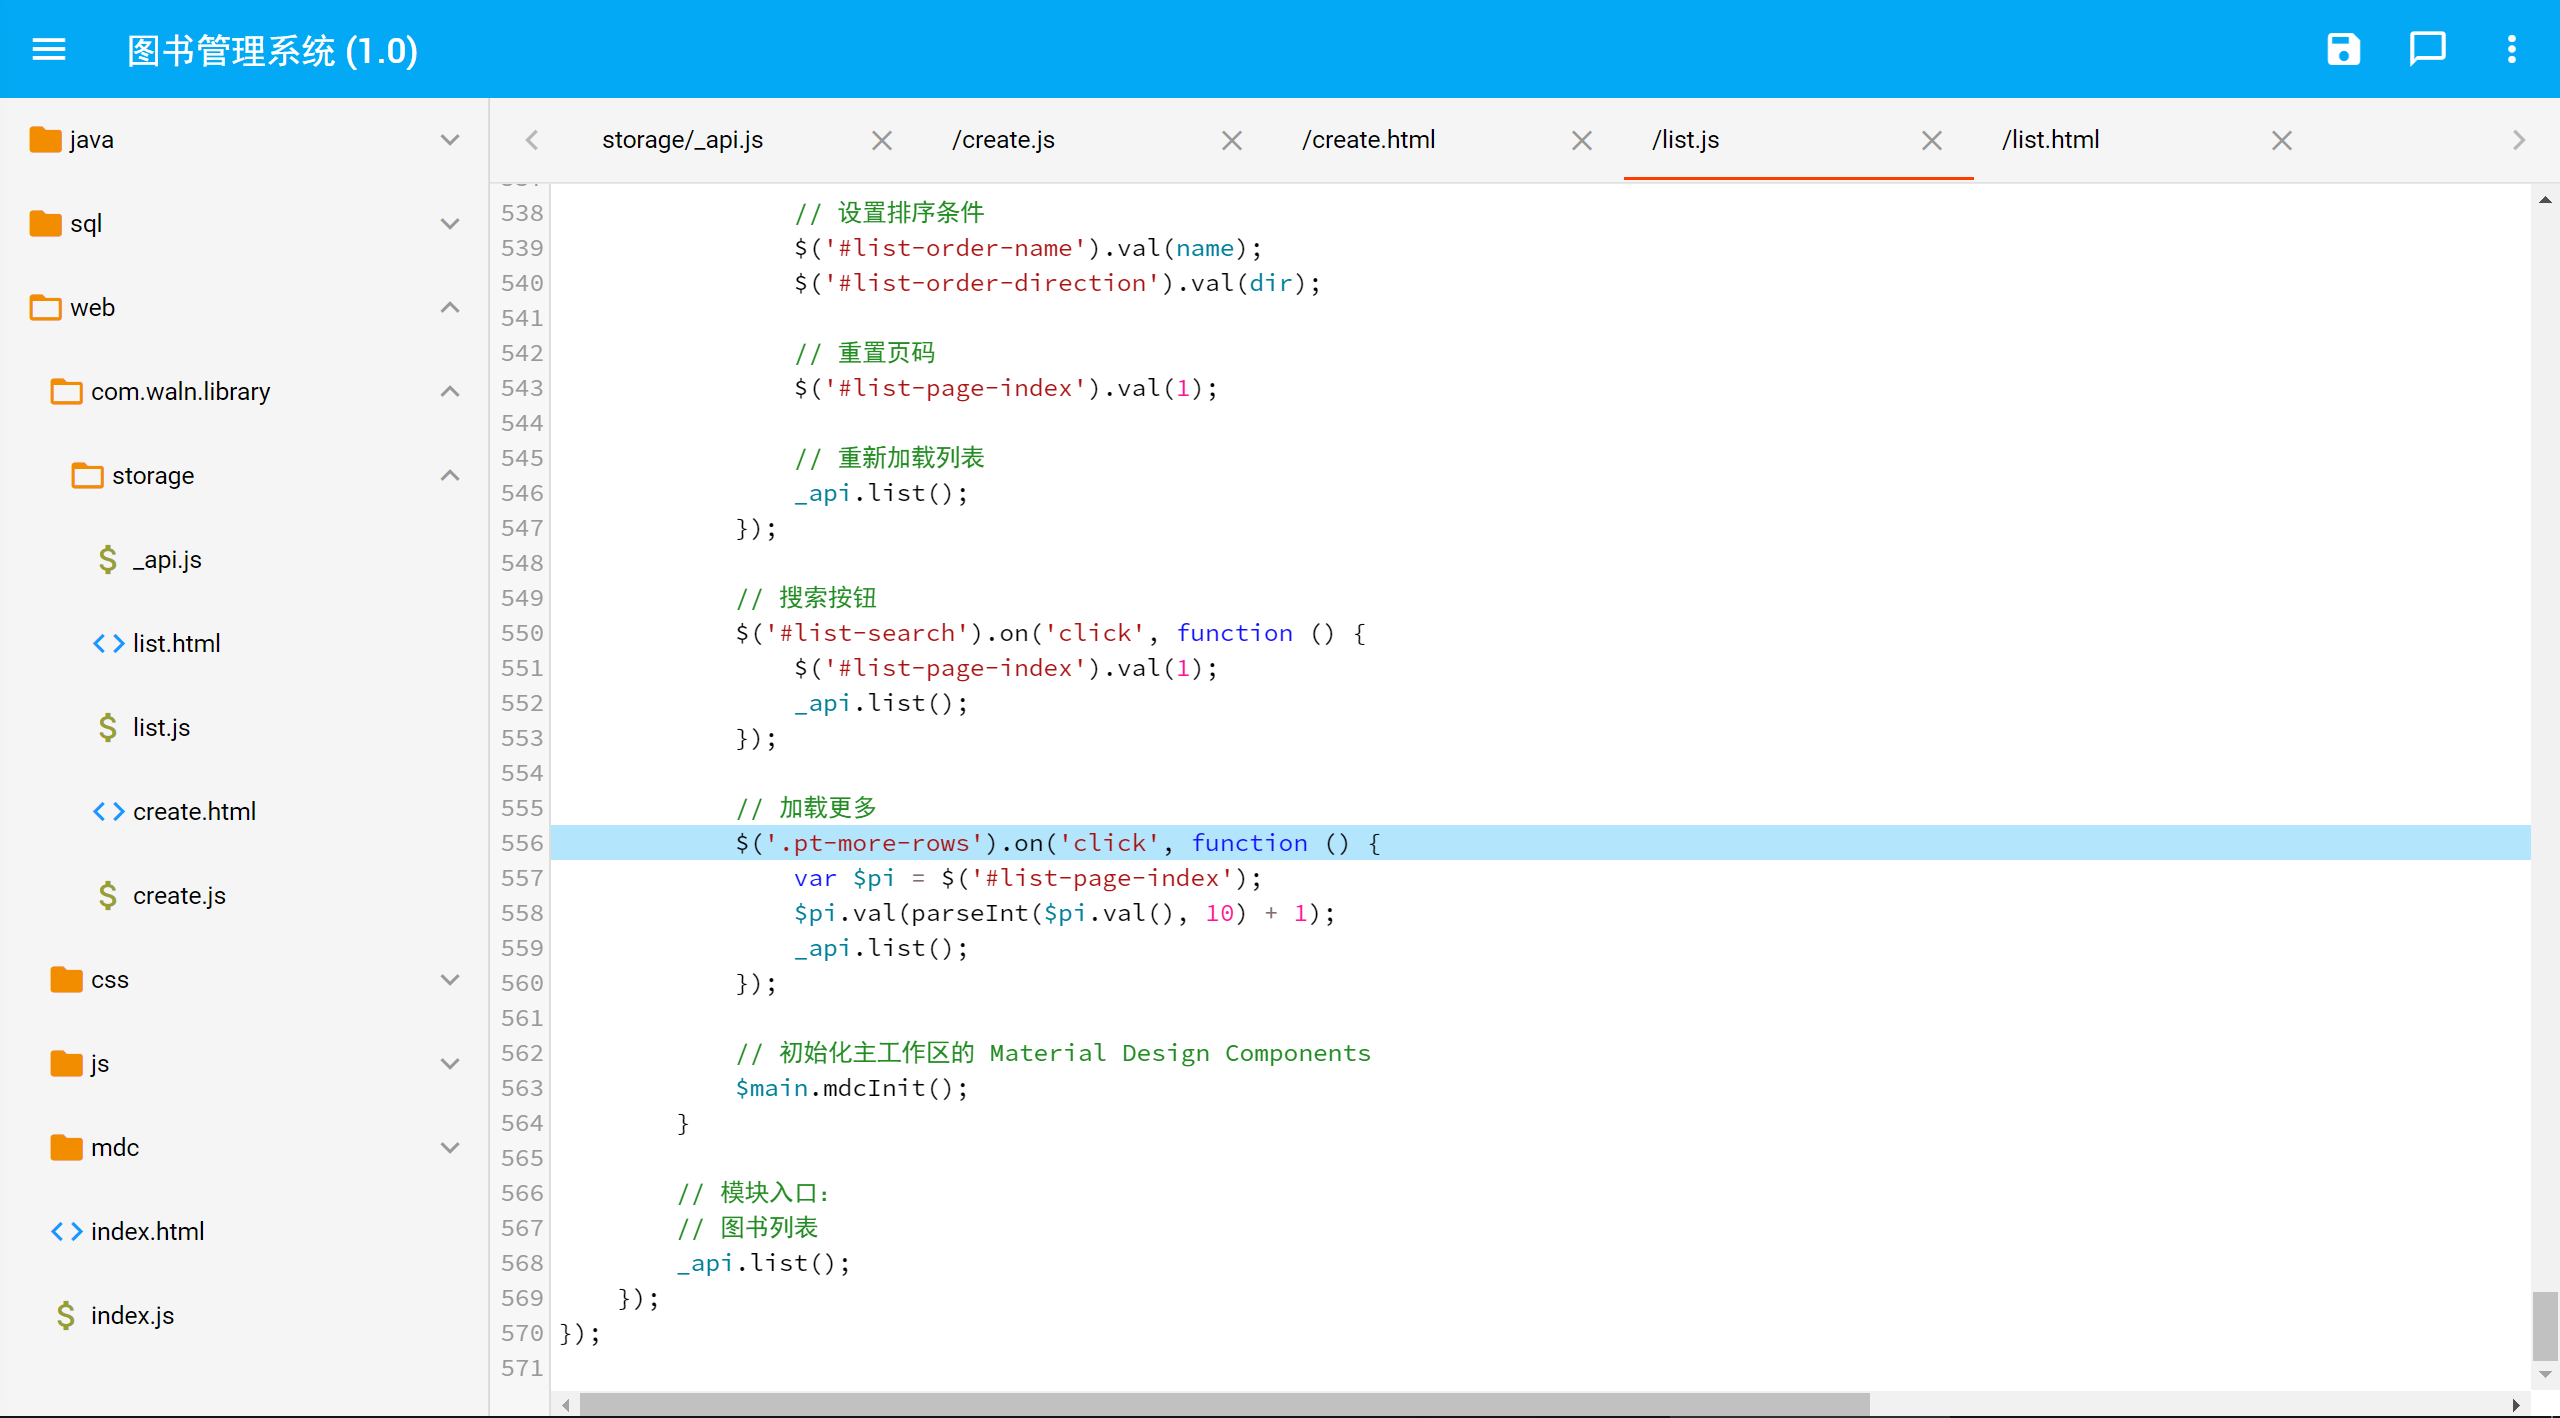Screen dimensions: 2560x1418
Task: Close the /create.js tab
Action: click(x=1231, y=141)
